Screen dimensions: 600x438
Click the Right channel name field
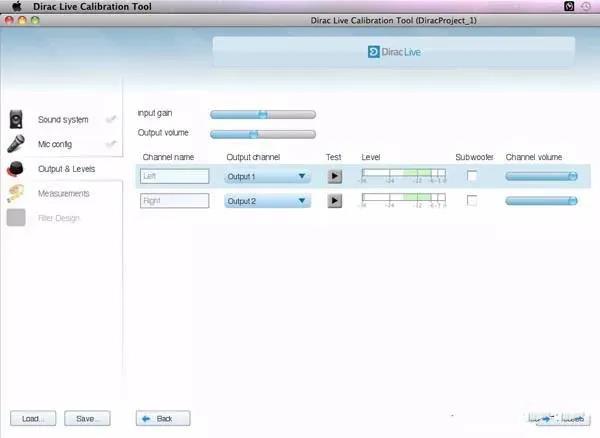click(x=174, y=201)
